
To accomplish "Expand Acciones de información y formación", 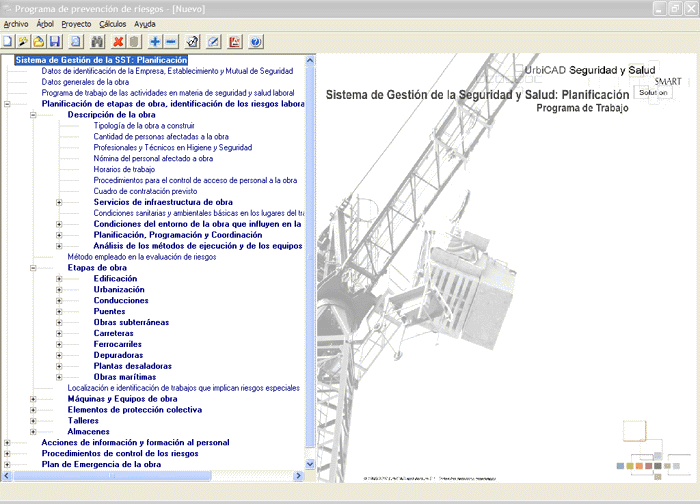I will coord(7,443).
